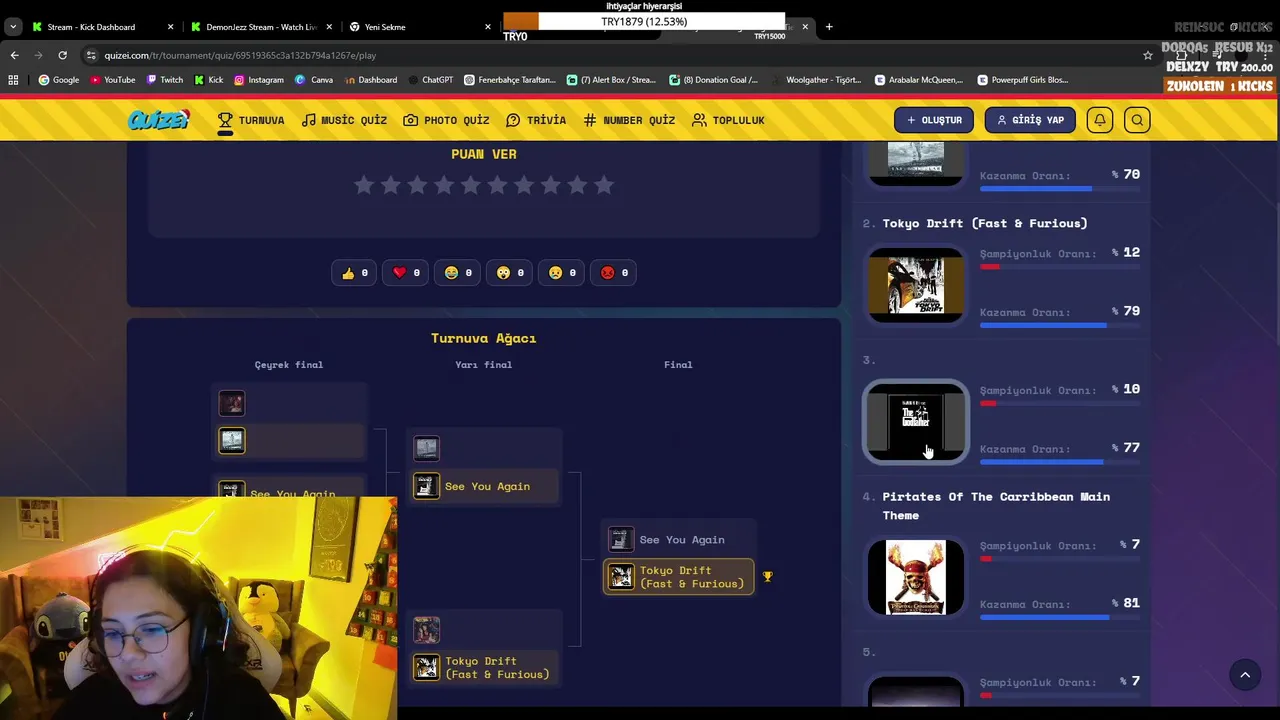This screenshot has height=720, width=1280.
Task: Open the Kick bookmark
Action: (209, 80)
